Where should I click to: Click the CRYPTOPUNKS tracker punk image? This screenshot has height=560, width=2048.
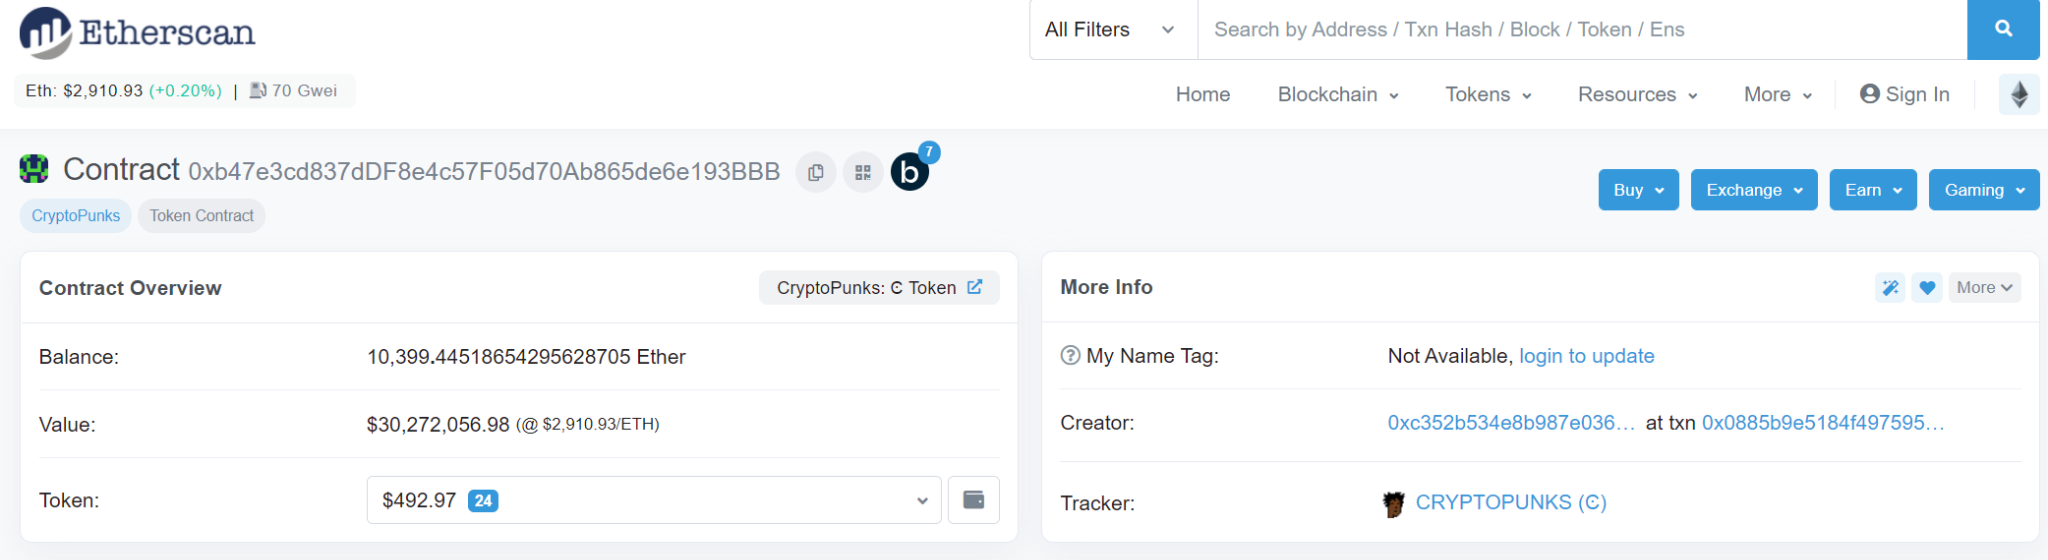(x=1393, y=503)
